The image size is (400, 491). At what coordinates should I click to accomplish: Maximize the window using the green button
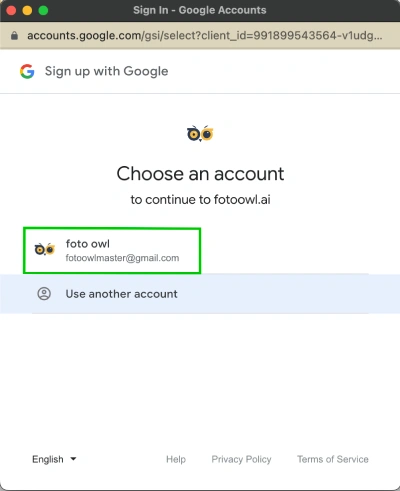point(43,10)
